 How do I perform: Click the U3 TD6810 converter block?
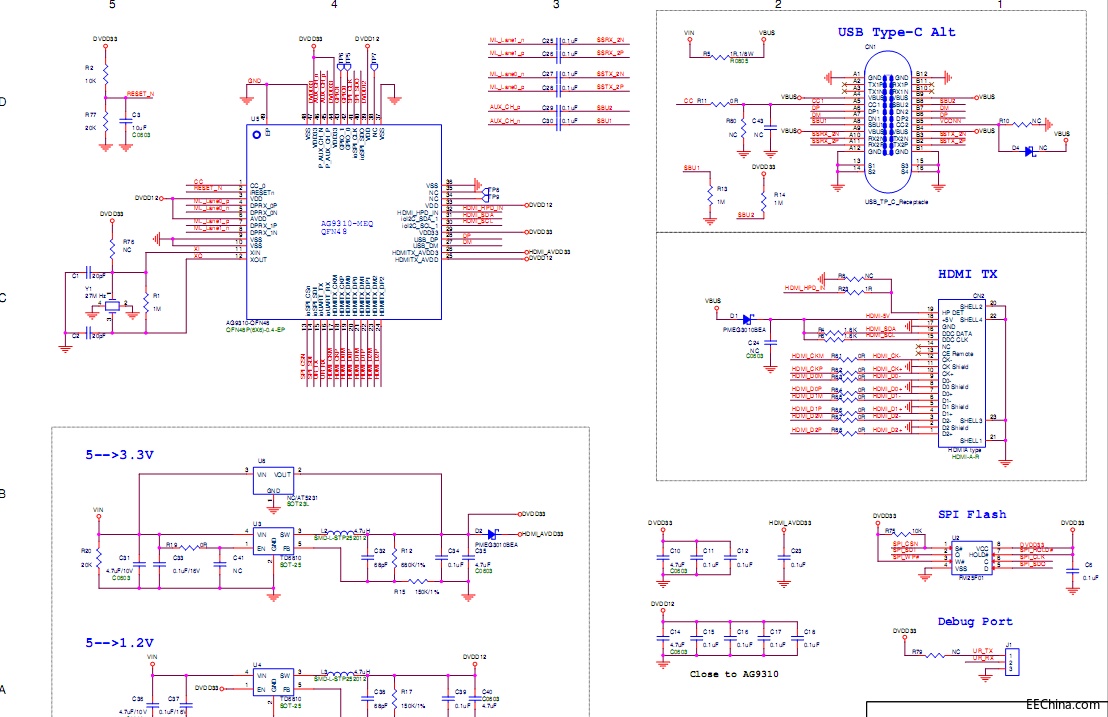(273, 542)
